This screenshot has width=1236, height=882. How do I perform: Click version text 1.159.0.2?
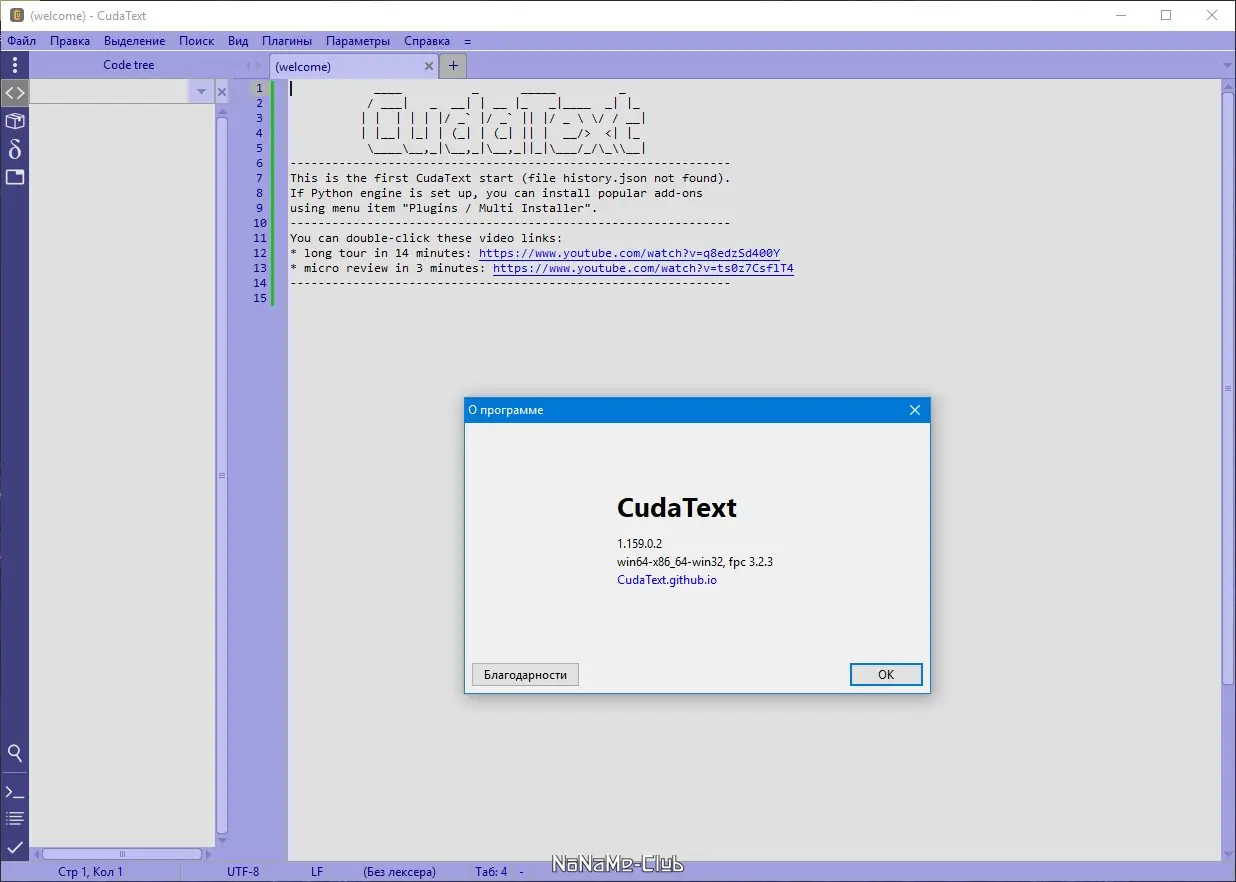point(640,543)
